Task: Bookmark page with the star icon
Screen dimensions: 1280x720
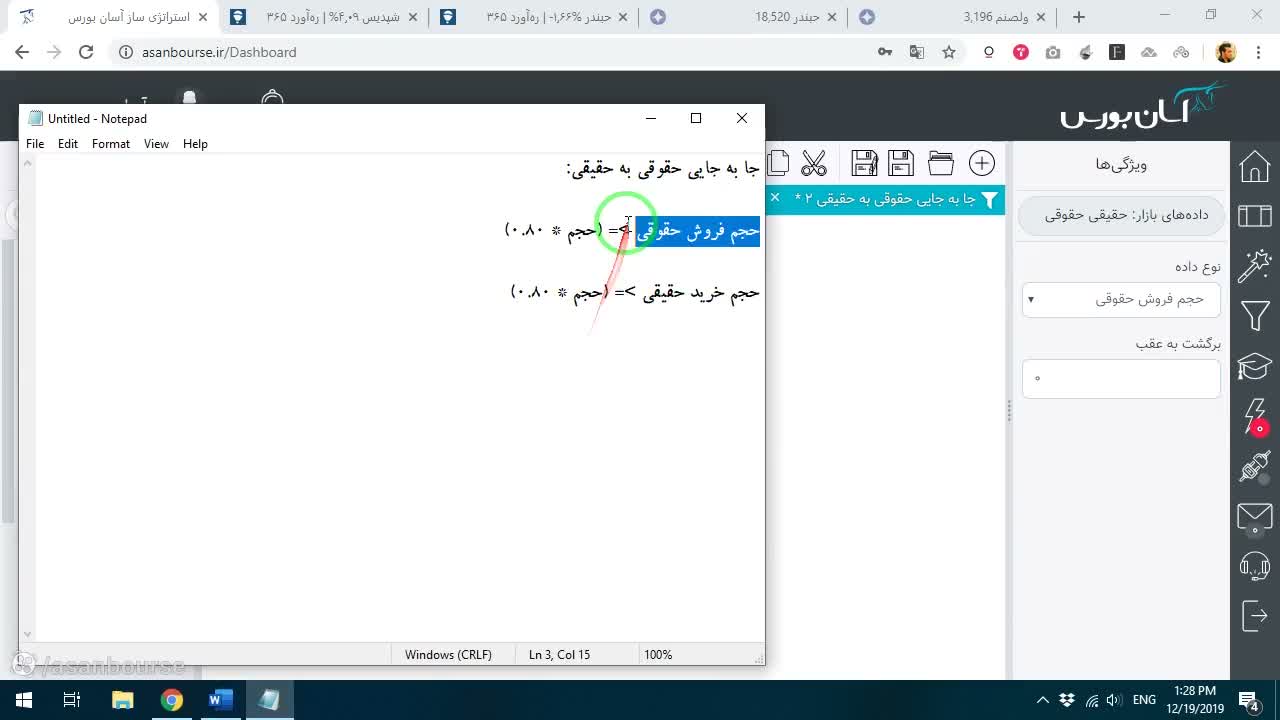Action: coord(949,52)
